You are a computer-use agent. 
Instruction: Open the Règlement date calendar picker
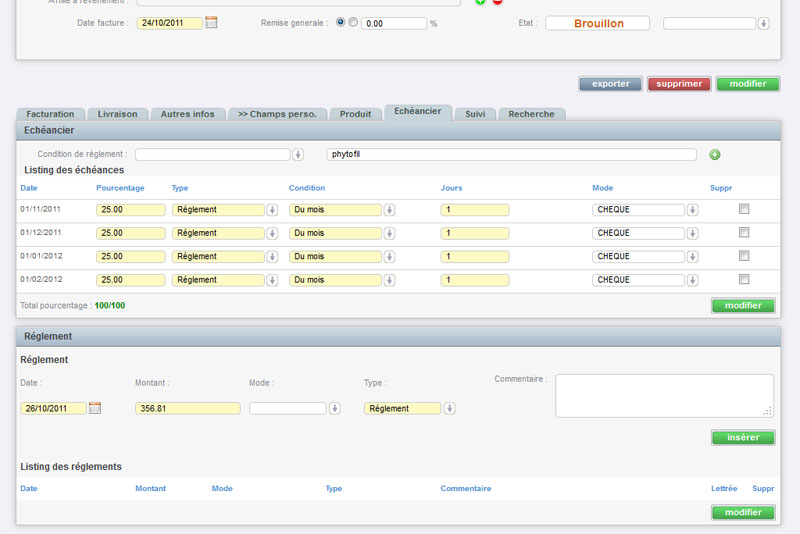click(x=95, y=408)
